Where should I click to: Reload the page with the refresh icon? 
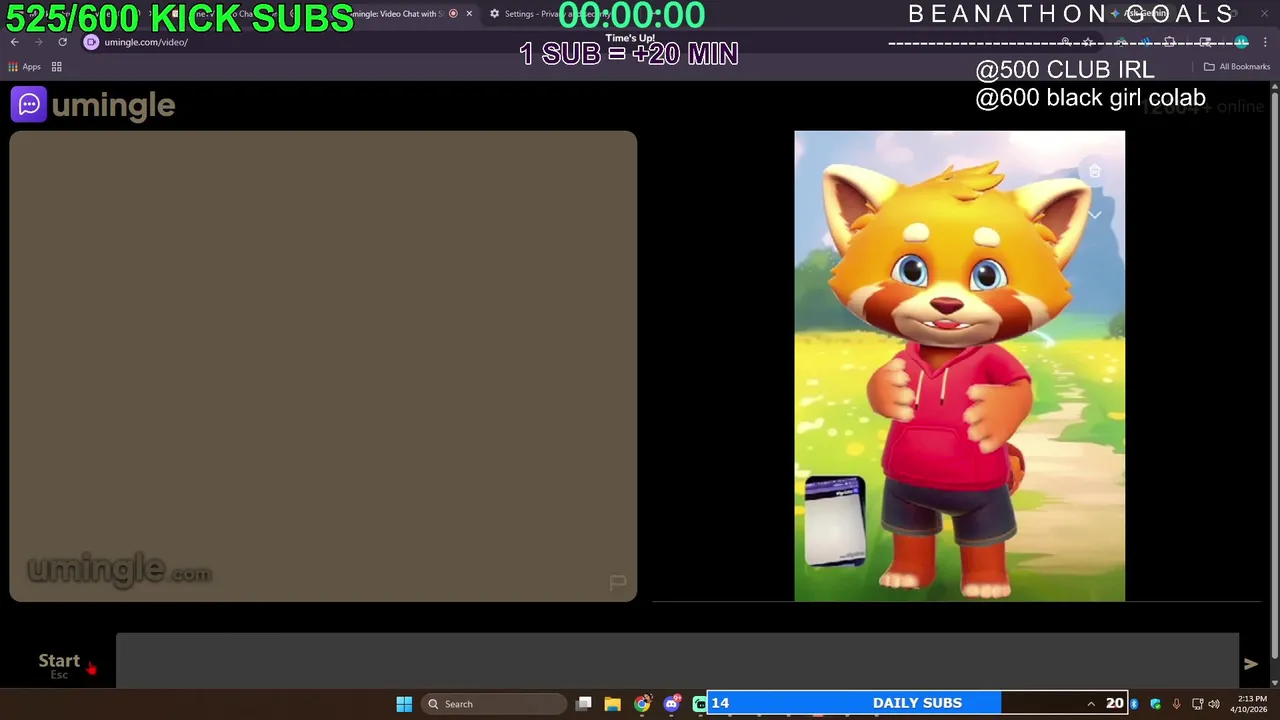[62, 42]
